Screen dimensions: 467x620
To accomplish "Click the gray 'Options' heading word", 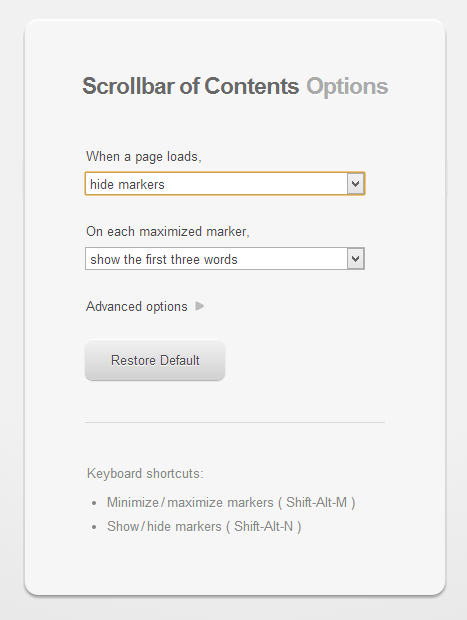I will pos(347,87).
